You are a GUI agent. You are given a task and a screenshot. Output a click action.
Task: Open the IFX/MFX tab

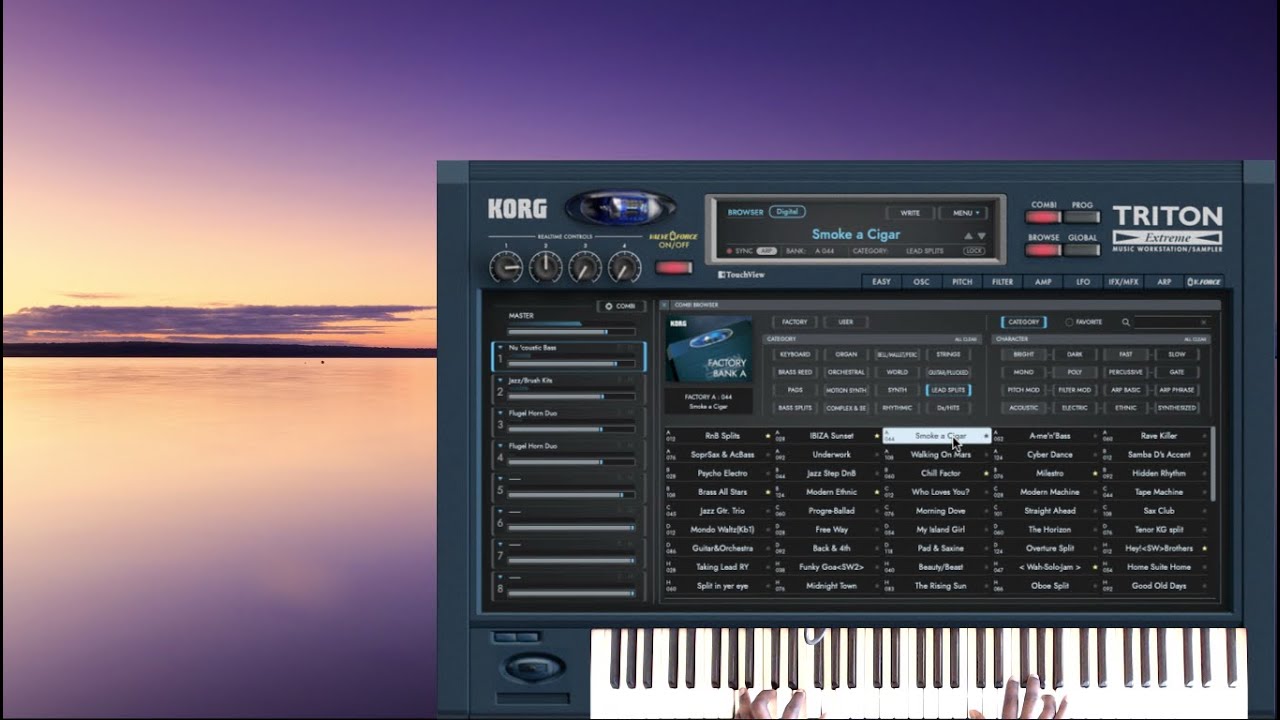point(1123,282)
